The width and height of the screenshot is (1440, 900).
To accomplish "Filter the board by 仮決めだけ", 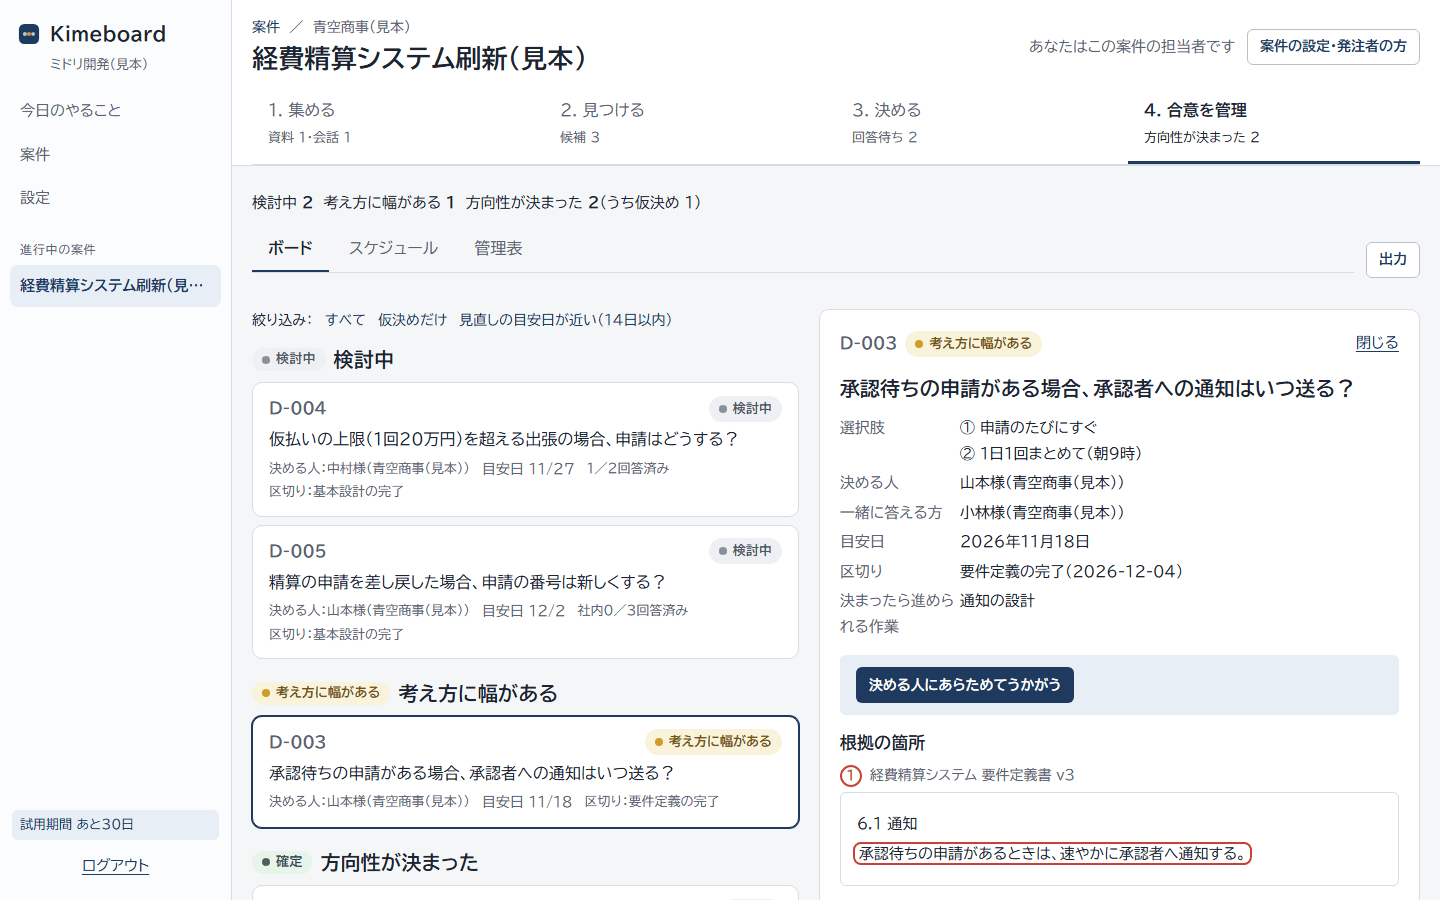I will 412,320.
